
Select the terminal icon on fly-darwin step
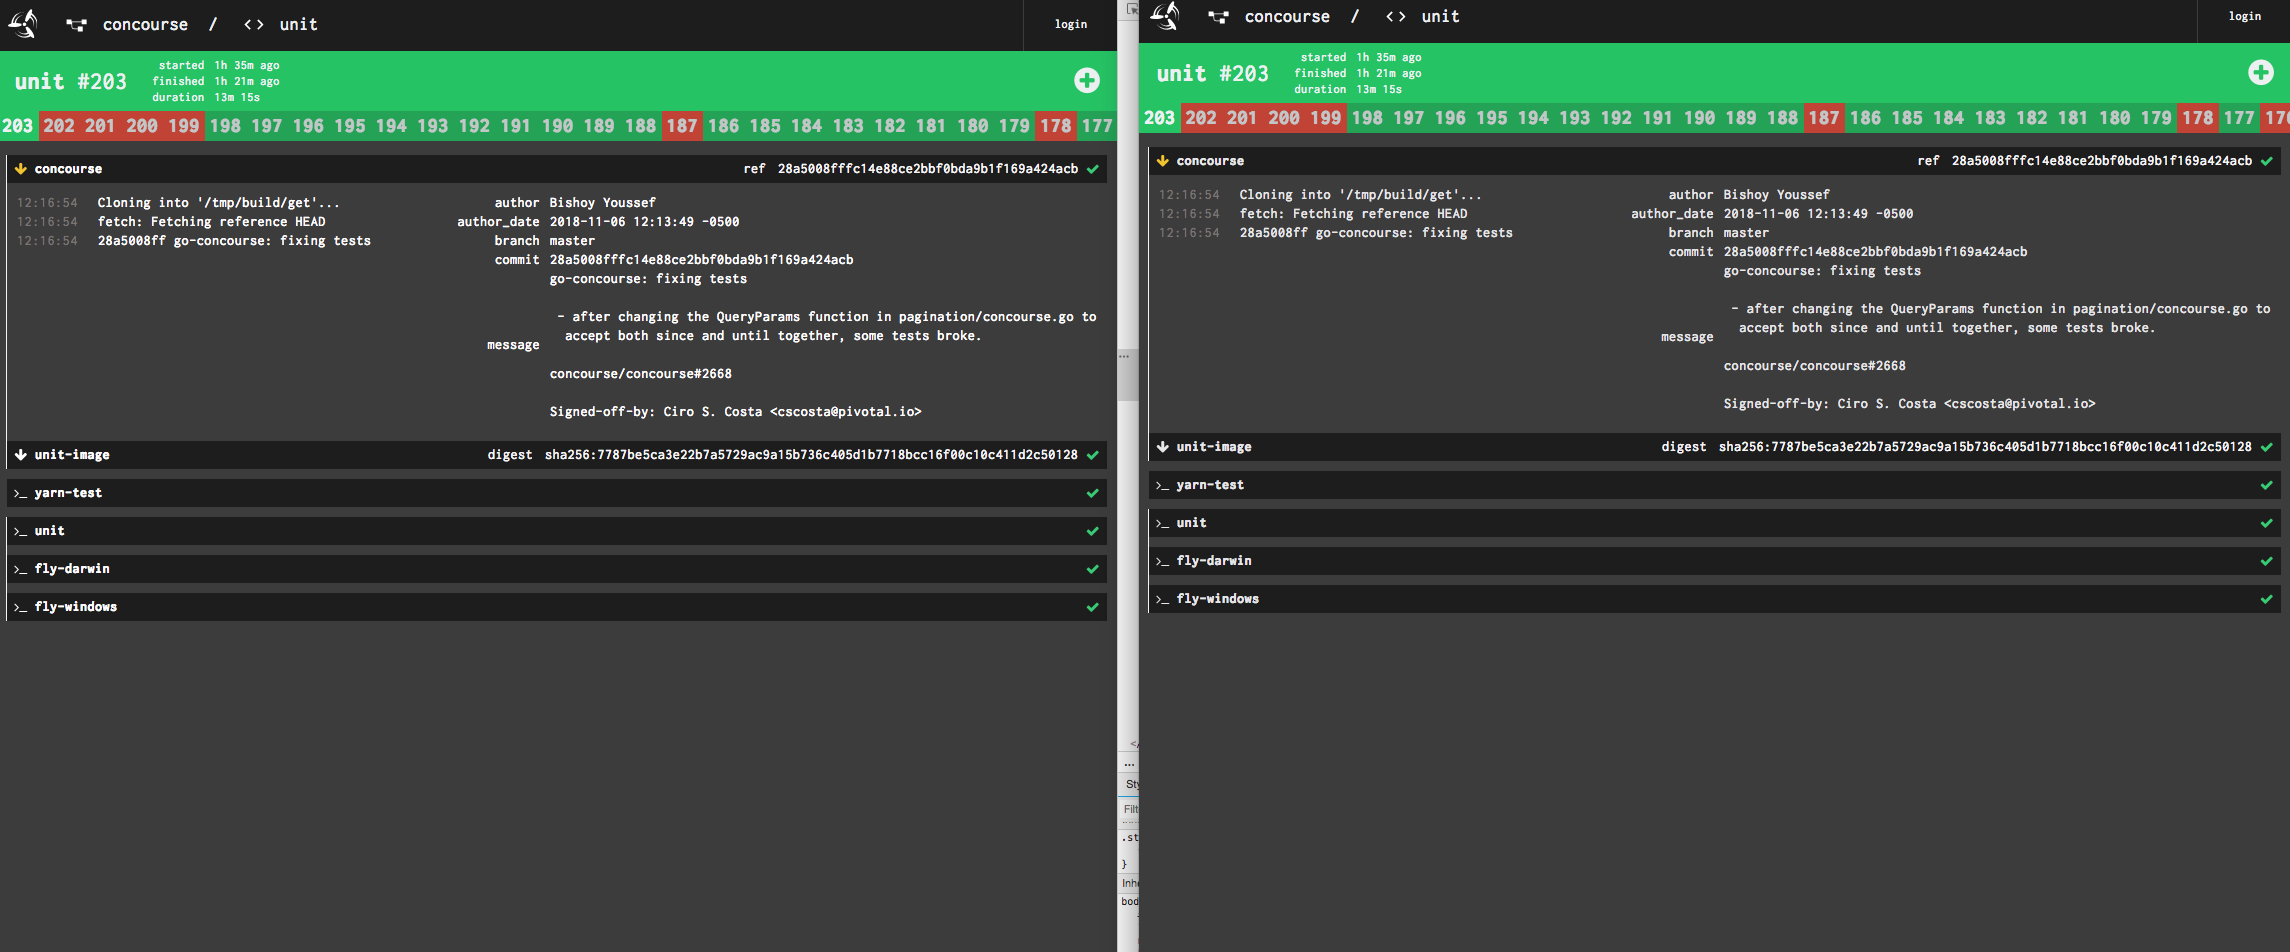pyautogui.click(x=18, y=568)
